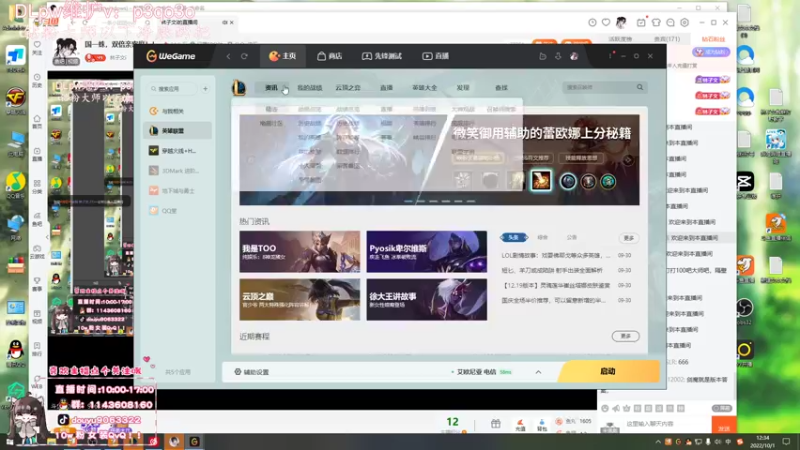The height and width of the screenshot is (450, 800).
Task: Open the Windows notification center
Action: pyautogui.click(x=787, y=441)
